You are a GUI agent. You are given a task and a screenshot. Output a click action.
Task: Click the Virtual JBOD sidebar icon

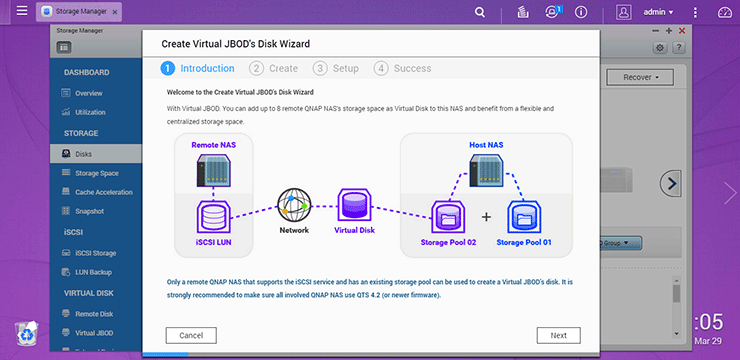[x=66, y=333]
